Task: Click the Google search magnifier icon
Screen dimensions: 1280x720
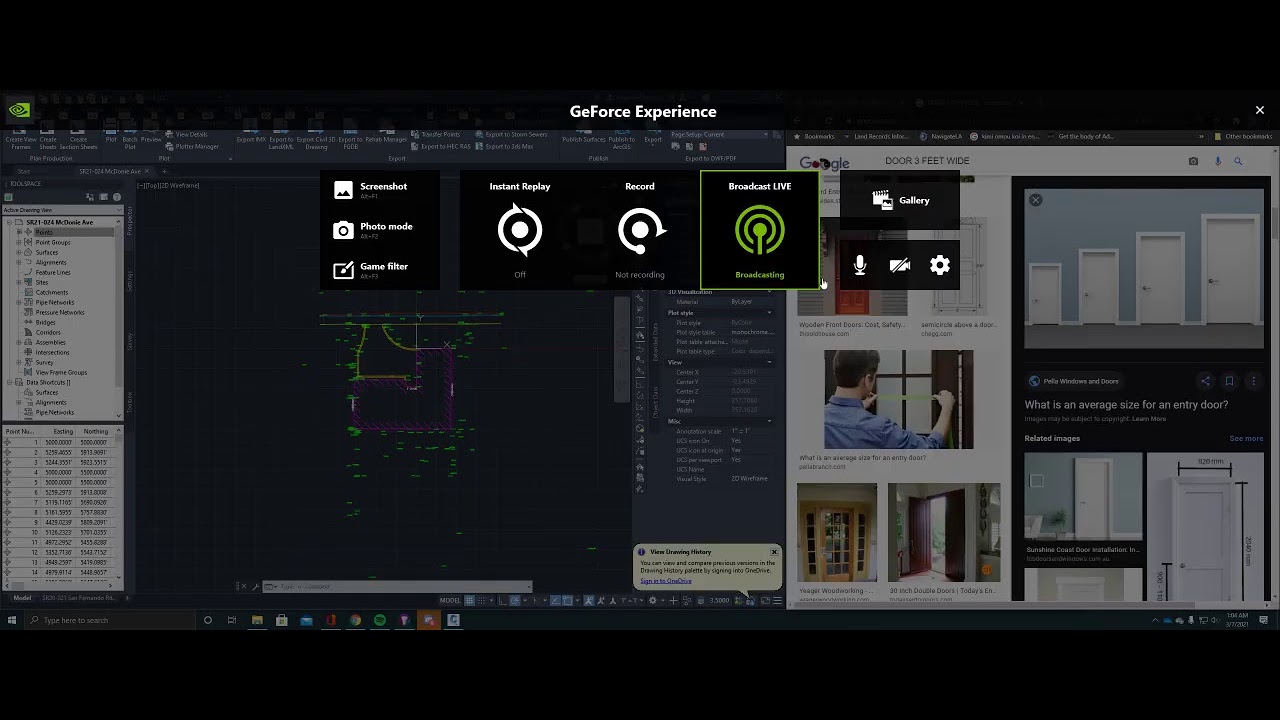Action: (1238, 161)
